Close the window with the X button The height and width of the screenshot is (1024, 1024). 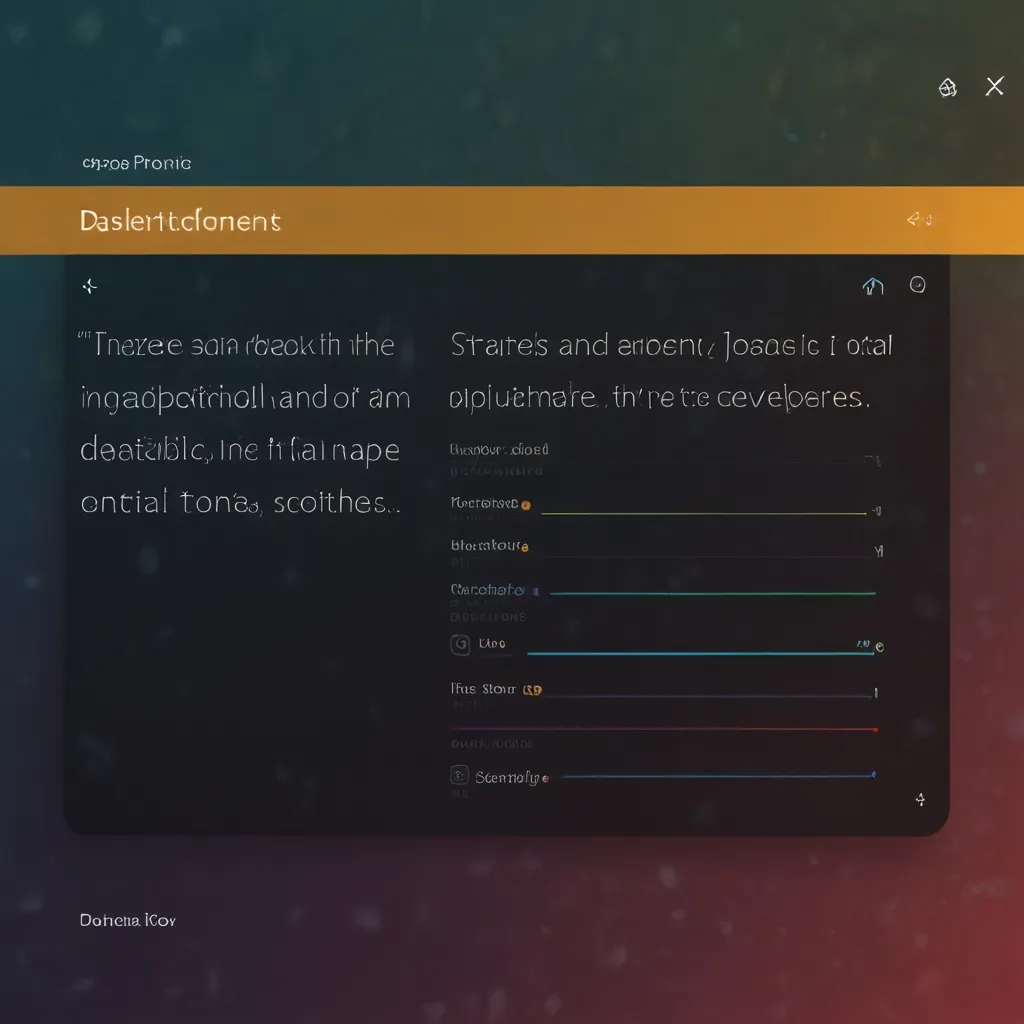click(x=994, y=87)
